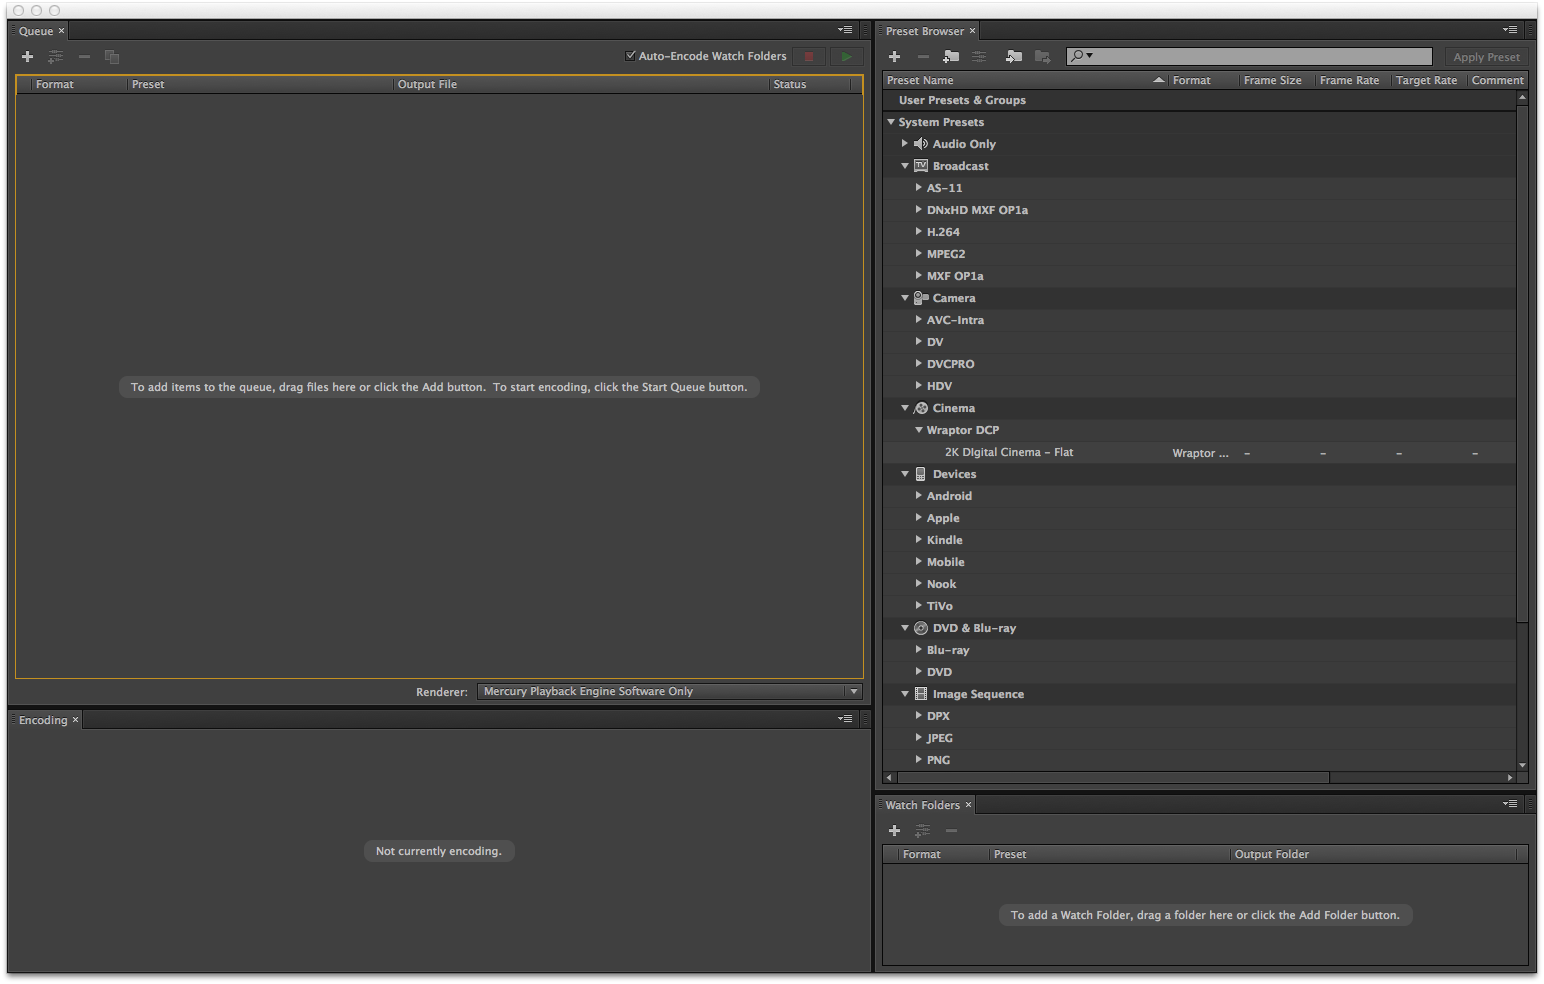Open the Queue panel flyout menu
The image size is (1544, 984).
(x=845, y=31)
